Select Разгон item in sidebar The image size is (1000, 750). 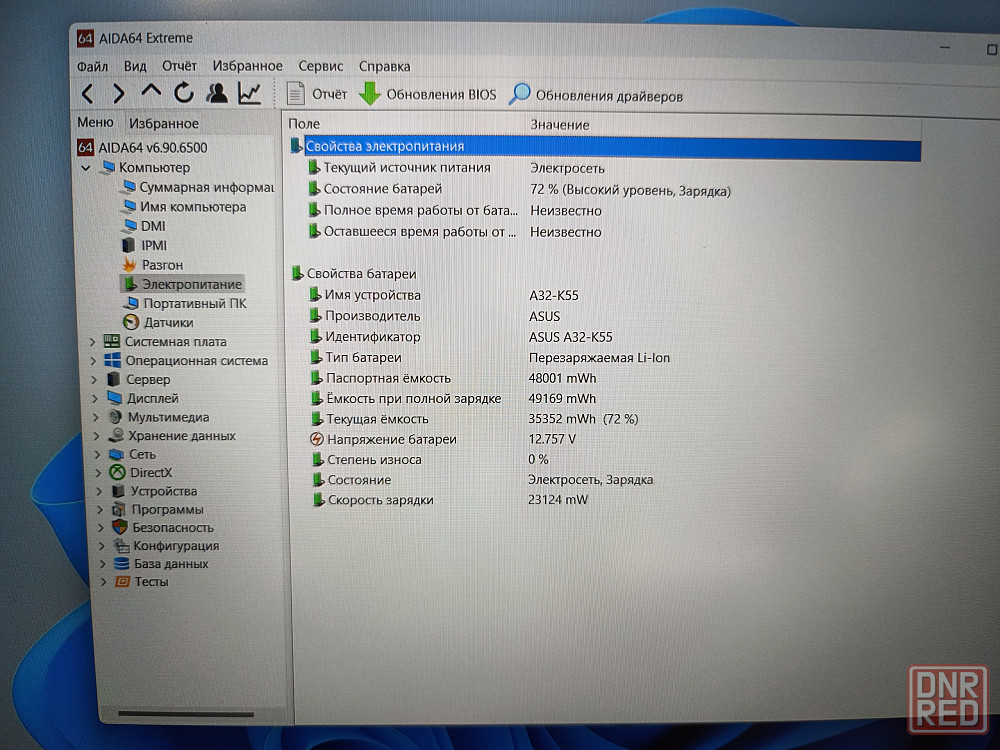click(x=162, y=265)
